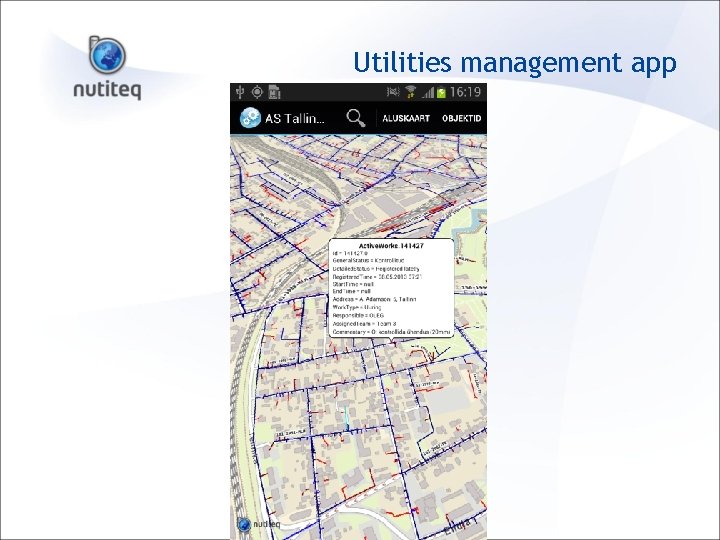Tap the USB connection status icon

[x=239, y=92]
